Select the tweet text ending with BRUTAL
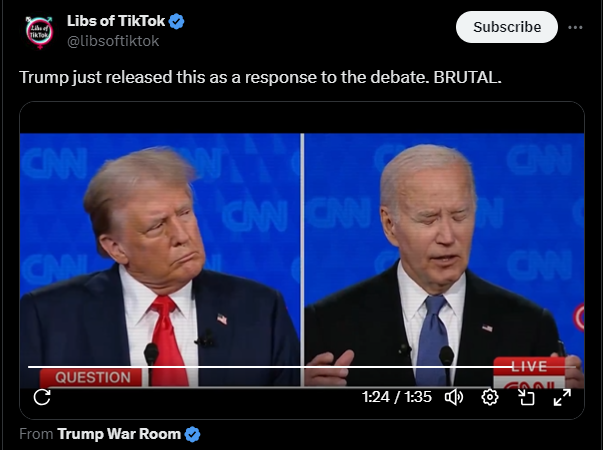 pos(260,77)
